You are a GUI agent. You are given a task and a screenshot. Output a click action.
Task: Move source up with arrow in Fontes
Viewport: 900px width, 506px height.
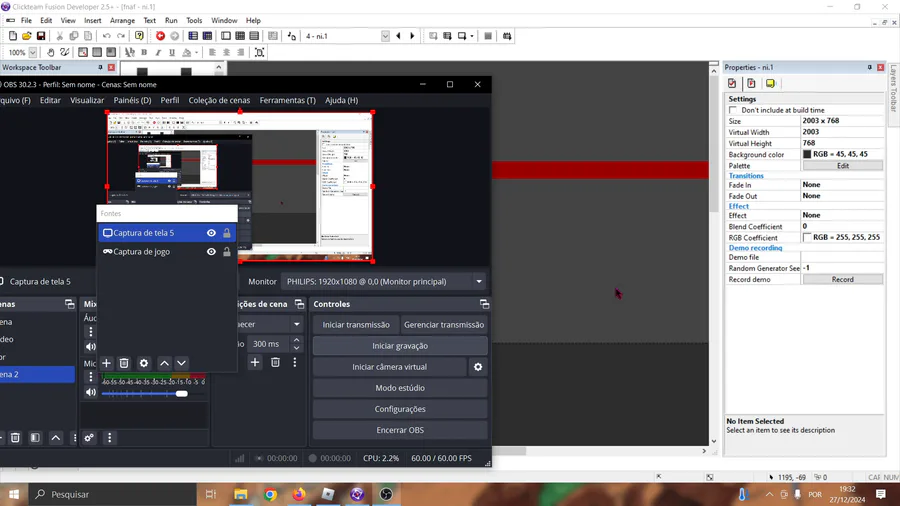[164, 363]
